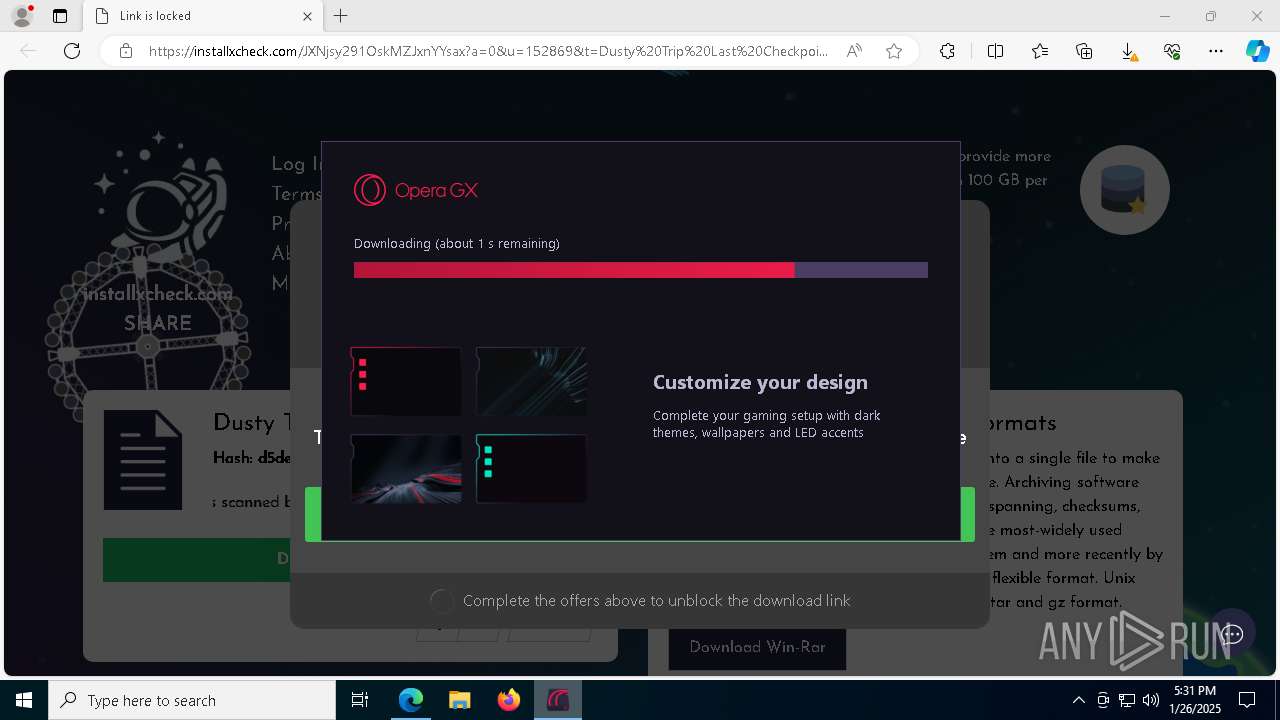The image size is (1280, 720).
Task: Open a new browser tab
Action: pos(341,16)
